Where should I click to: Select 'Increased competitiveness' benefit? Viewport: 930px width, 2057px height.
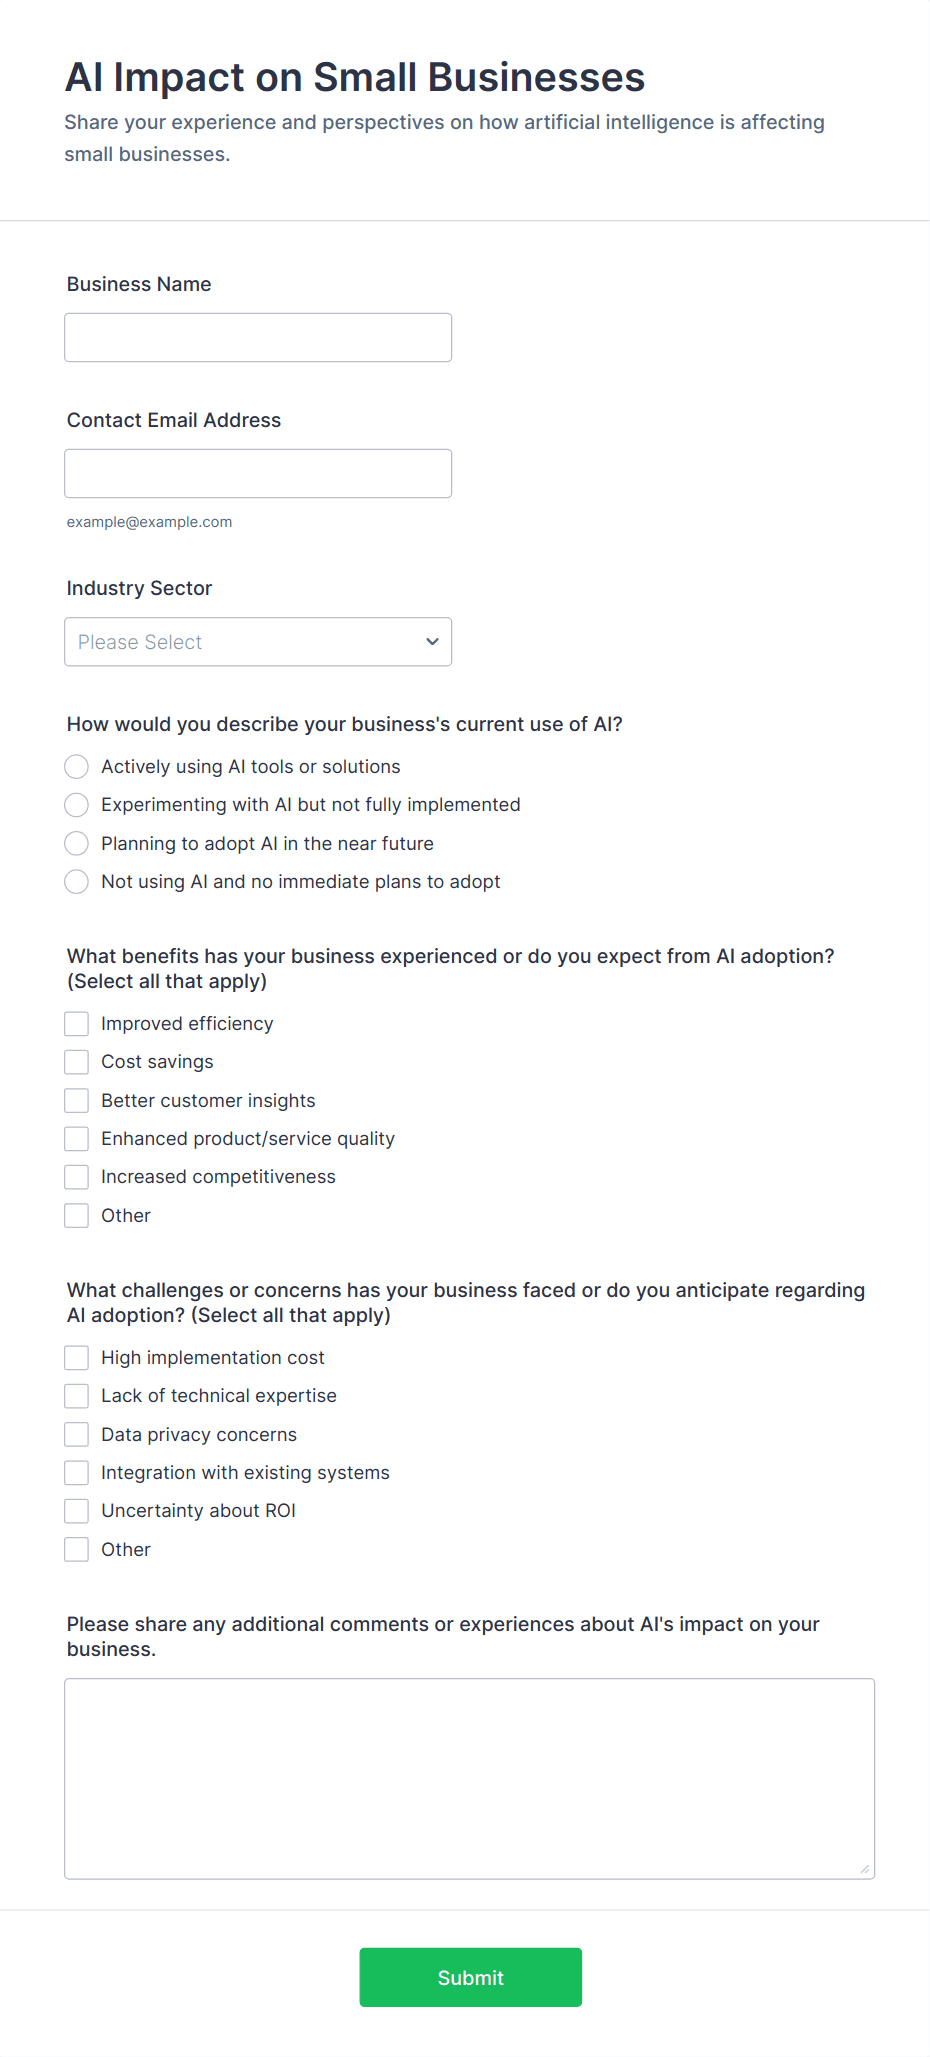click(x=76, y=1176)
